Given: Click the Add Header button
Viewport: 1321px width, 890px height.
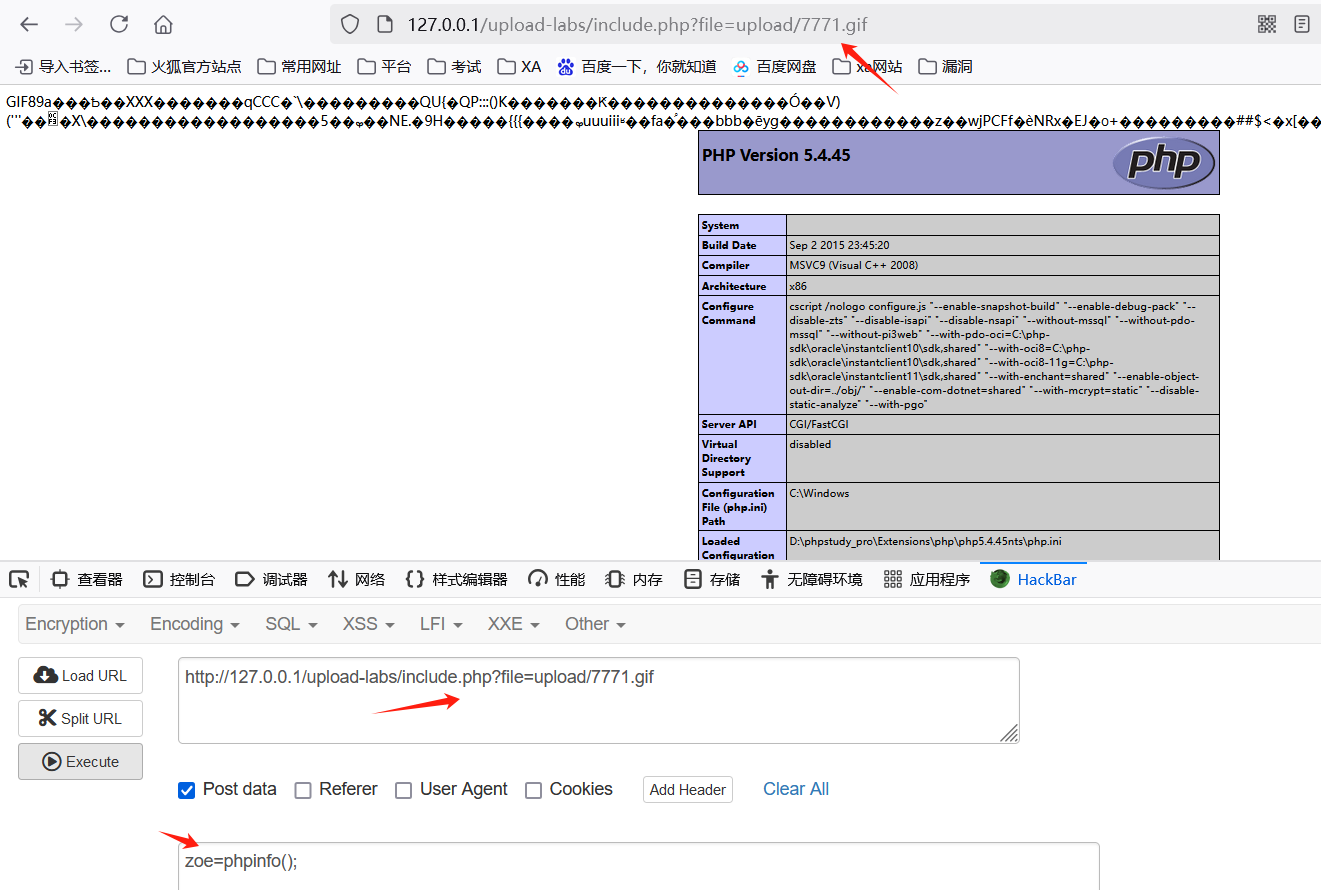Looking at the screenshot, I should [688, 790].
